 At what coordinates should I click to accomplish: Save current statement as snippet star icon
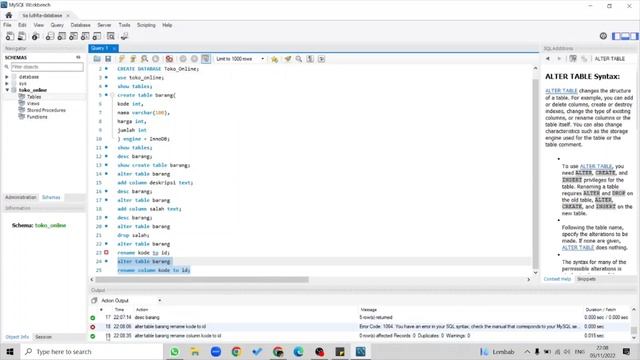coord(274,59)
